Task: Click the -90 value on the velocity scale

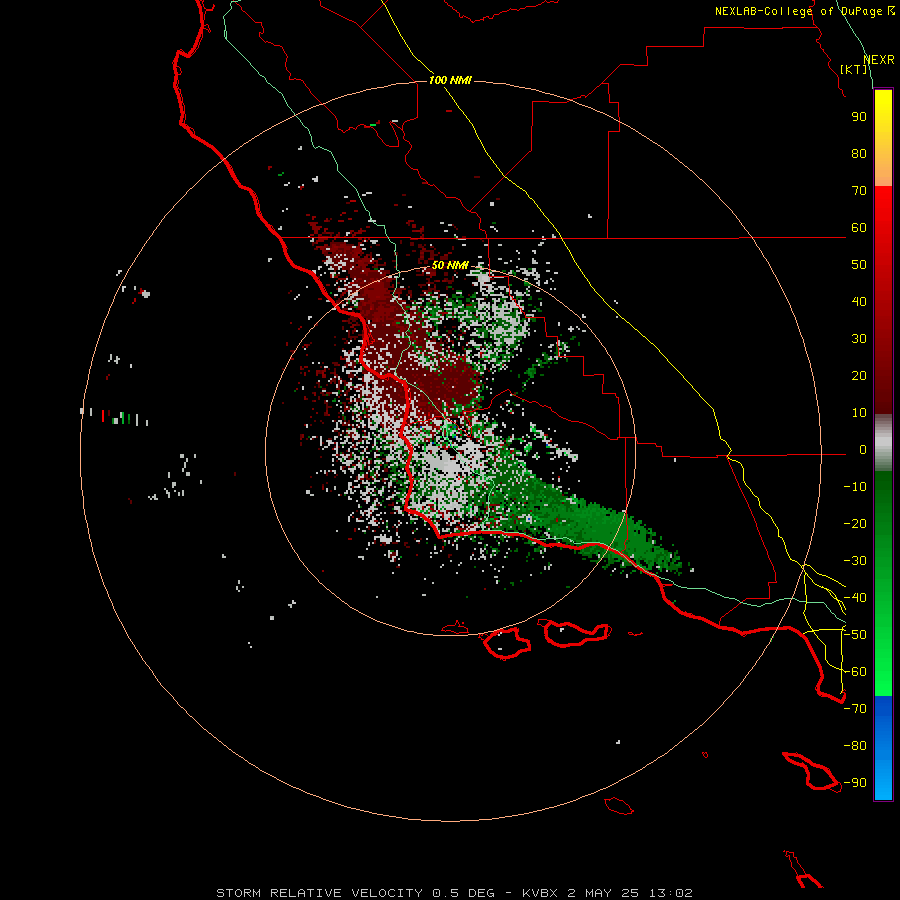Action: click(x=855, y=783)
